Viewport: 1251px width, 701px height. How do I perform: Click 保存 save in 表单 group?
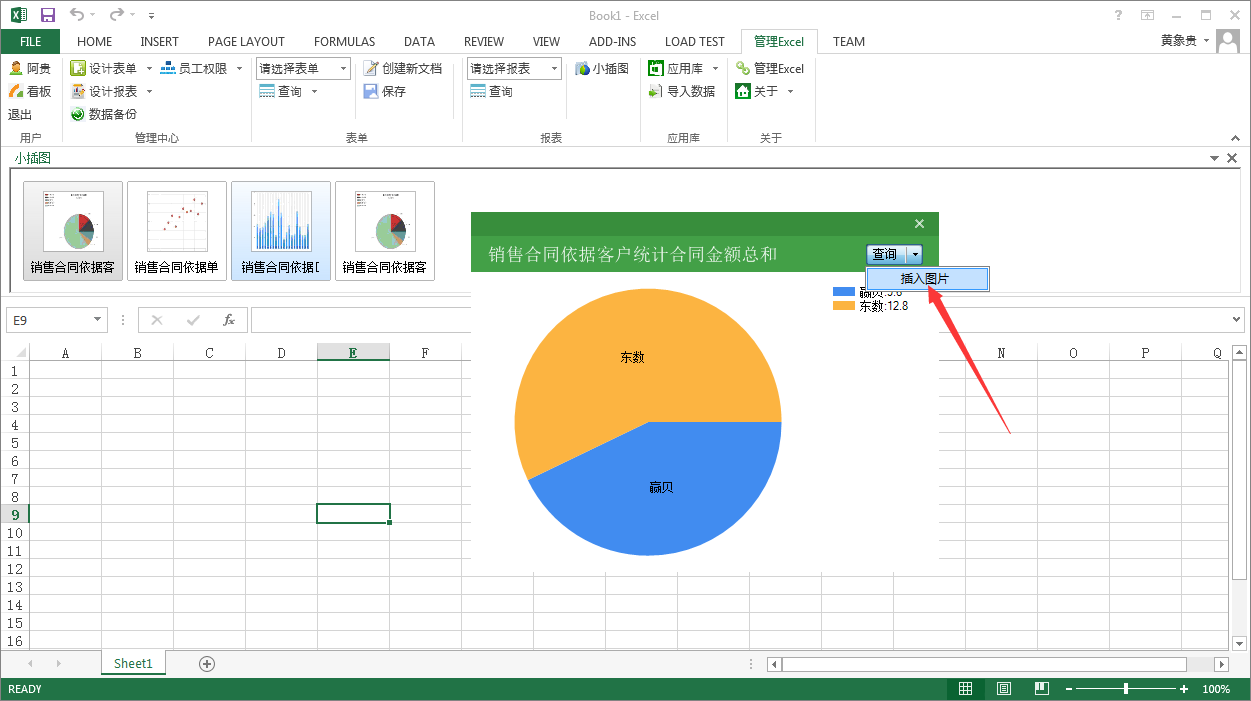pos(384,91)
